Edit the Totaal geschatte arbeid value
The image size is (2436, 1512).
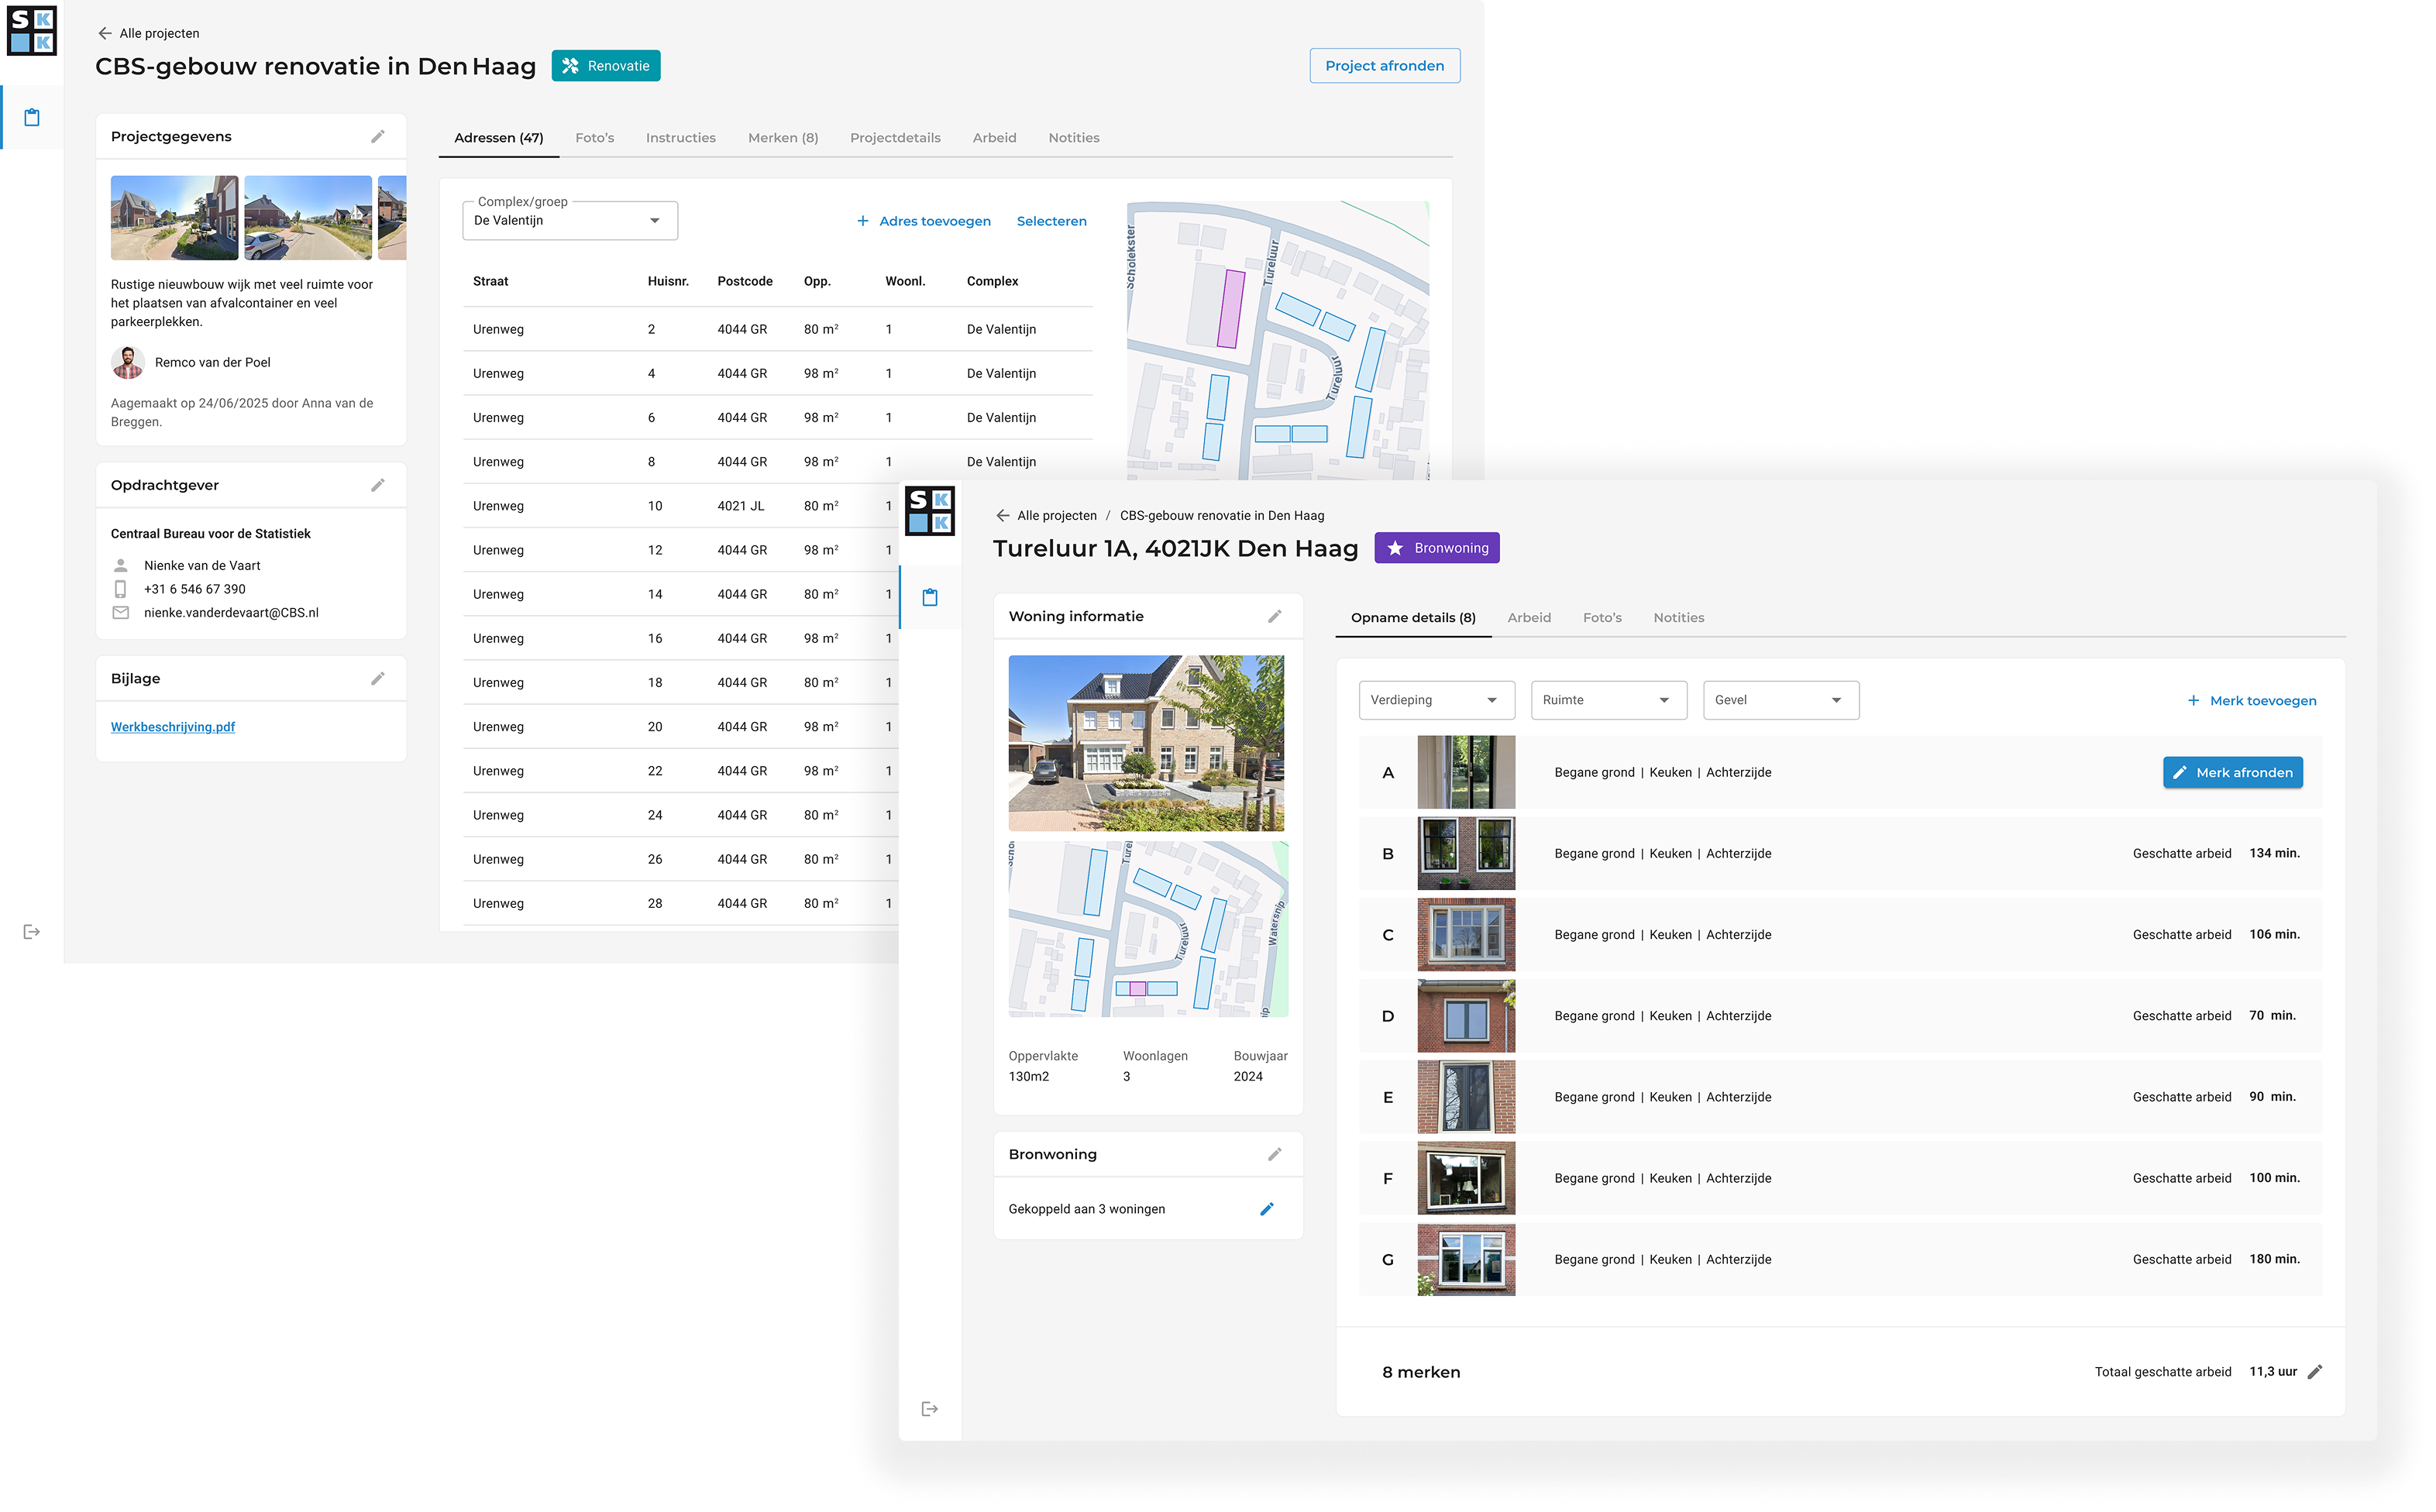coord(2314,1372)
